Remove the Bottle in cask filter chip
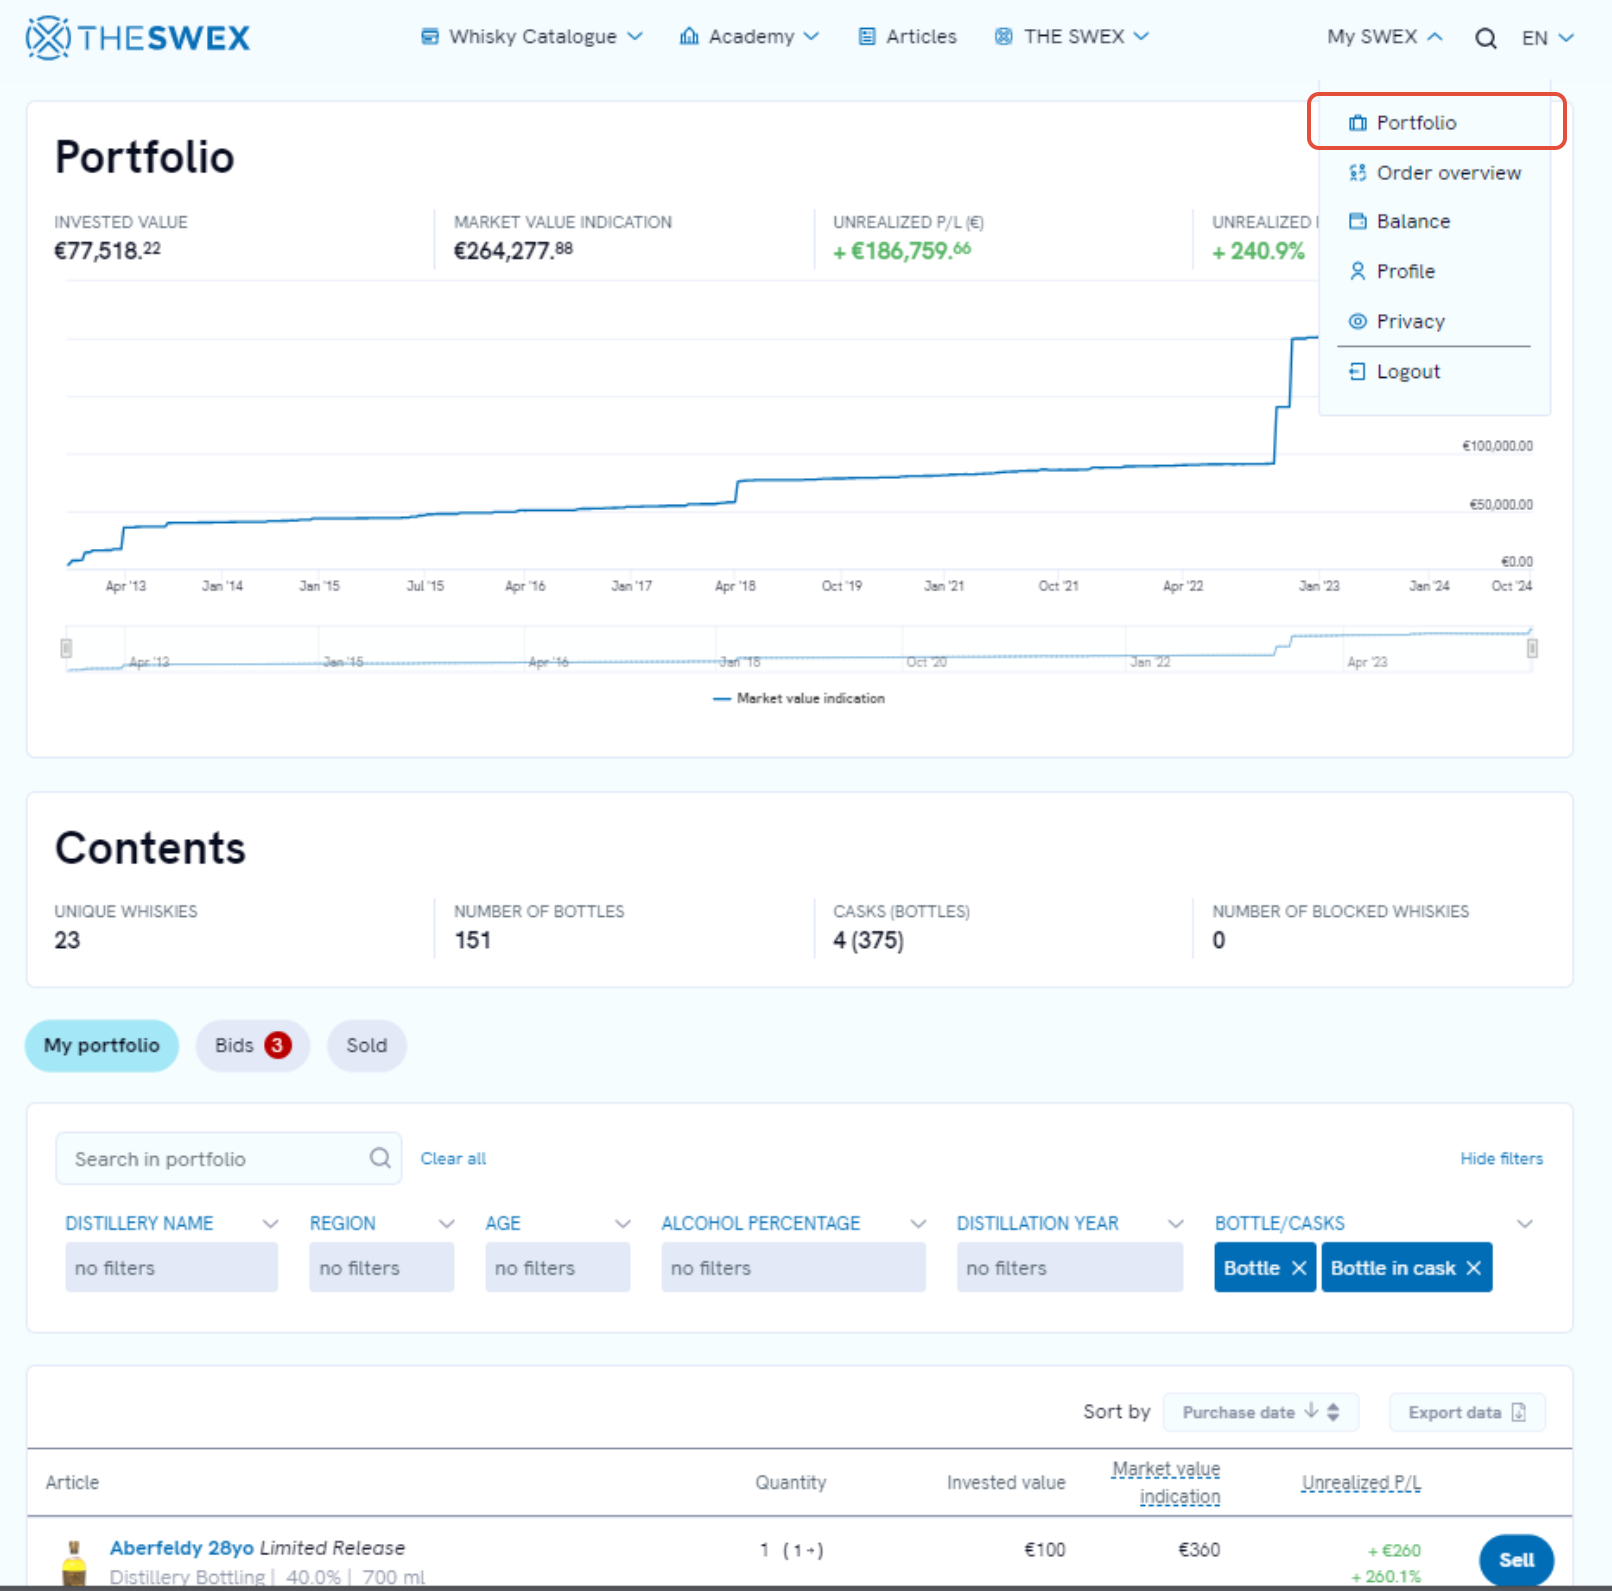 point(1473,1268)
